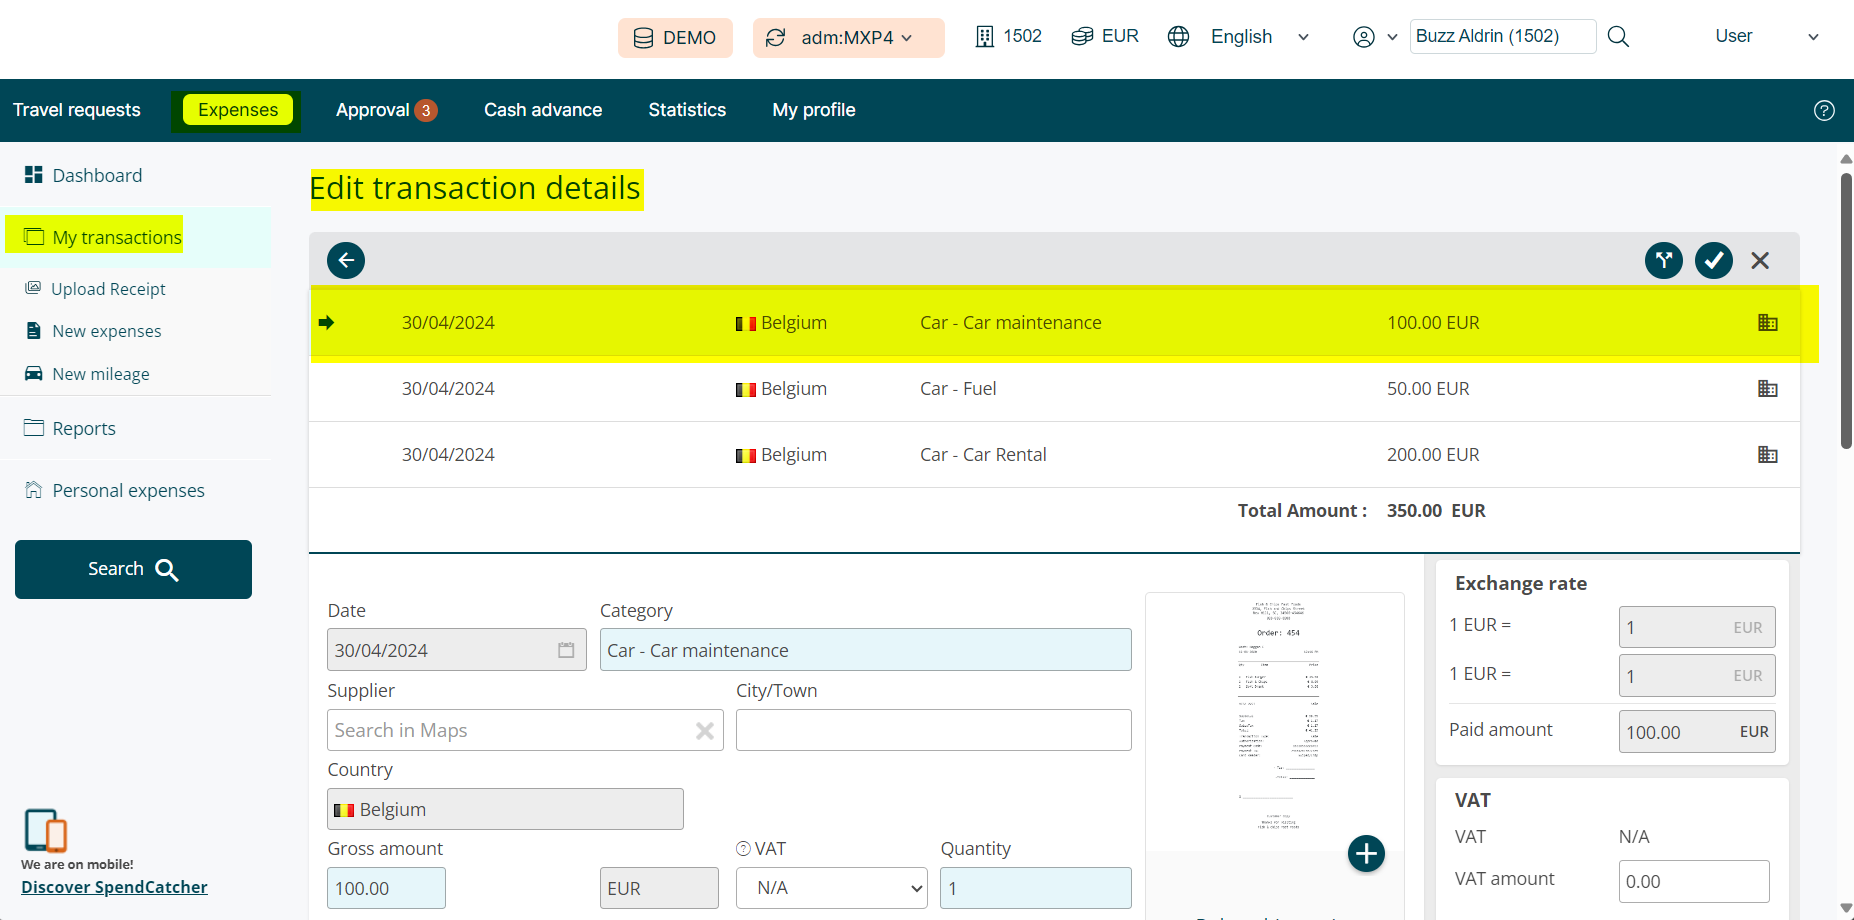This screenshot has height=920, width=1854.
Task: Confirm changes with the checkmark icon
Action: pyautogui.click(x=1714, y=261)
